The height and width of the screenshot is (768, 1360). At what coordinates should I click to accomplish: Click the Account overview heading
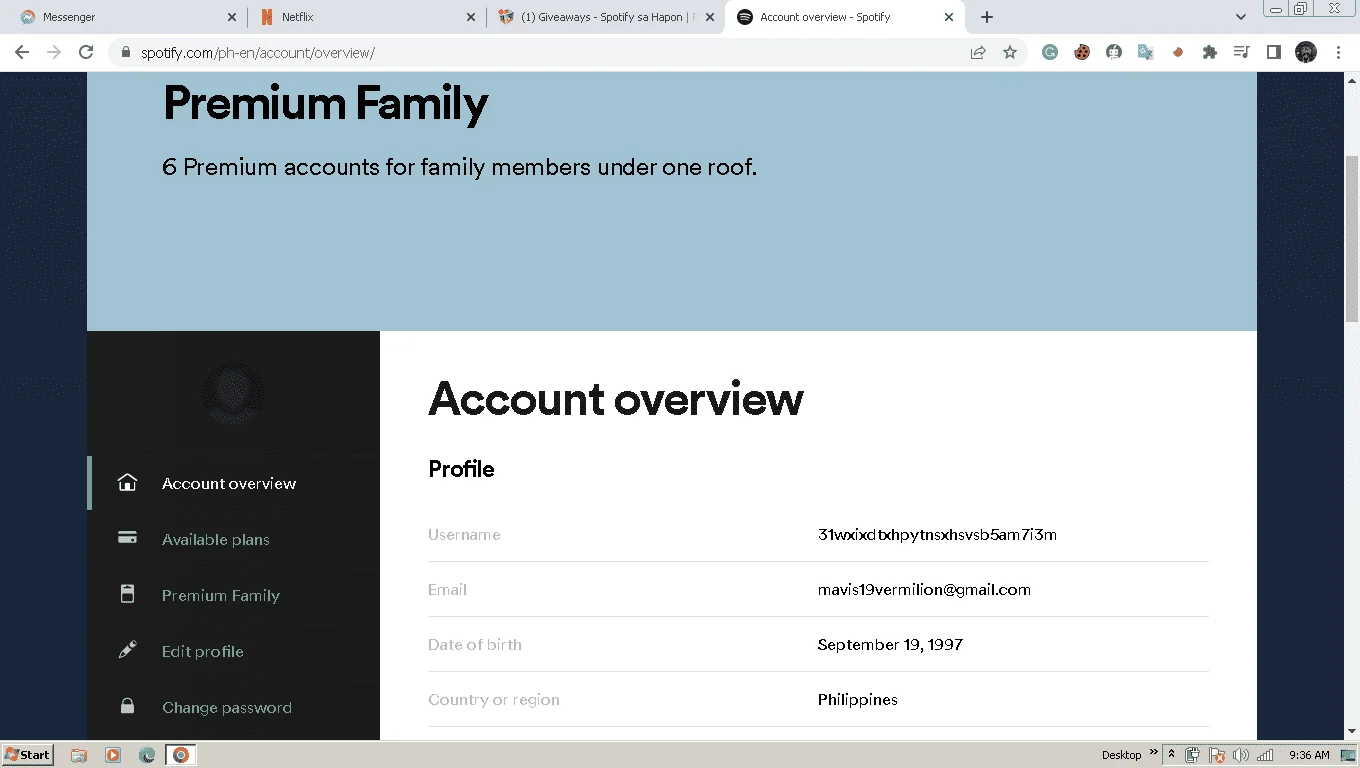click(616, 399)
